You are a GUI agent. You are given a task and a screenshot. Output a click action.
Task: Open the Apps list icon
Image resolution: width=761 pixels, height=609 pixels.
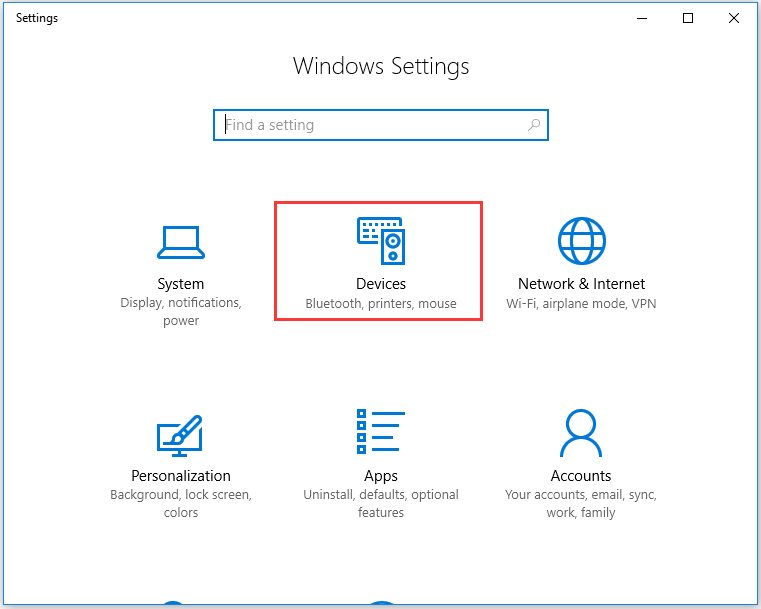coord(381,431)
